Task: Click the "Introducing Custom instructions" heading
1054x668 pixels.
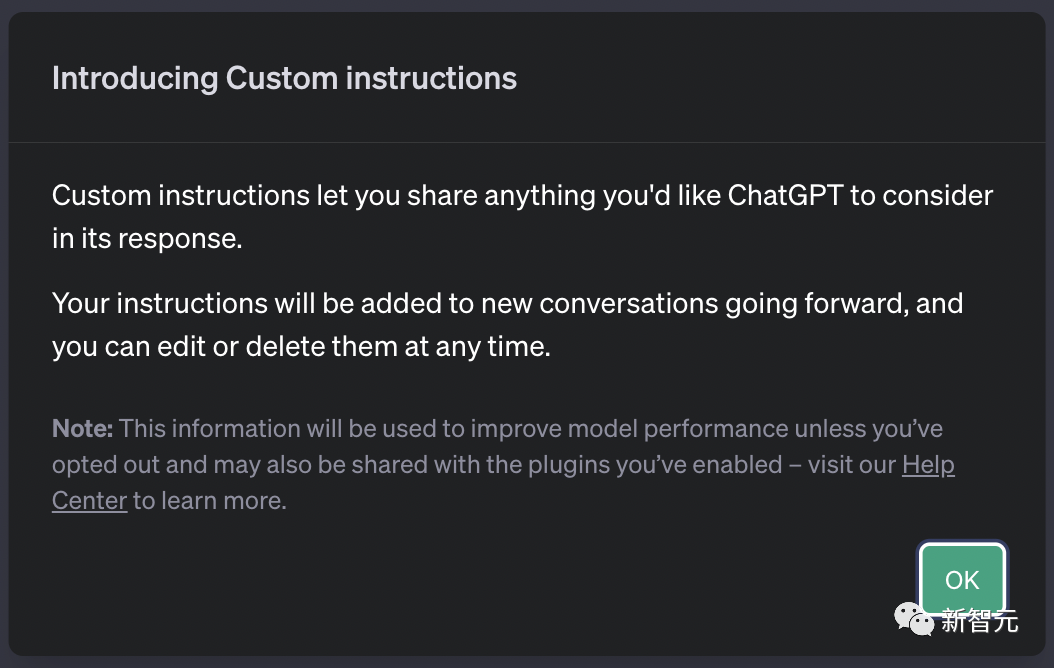Action: click(x=284, y=79)
